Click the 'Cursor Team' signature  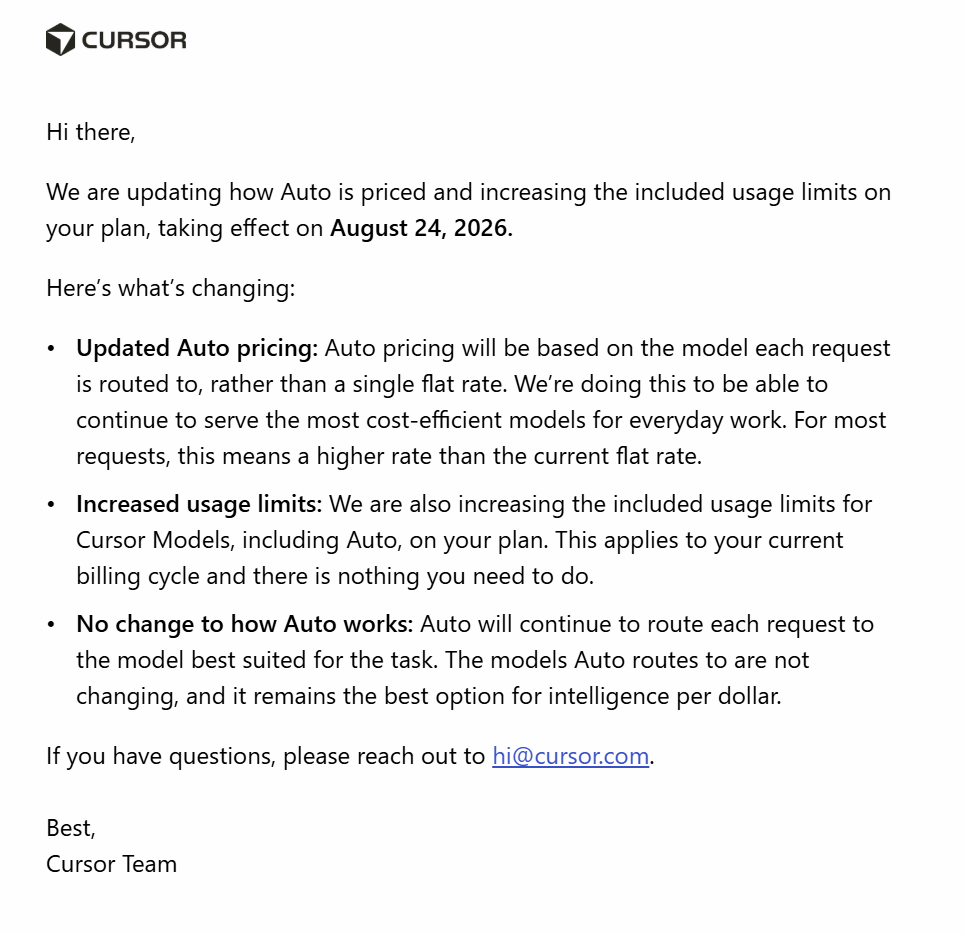click(111, 864)
